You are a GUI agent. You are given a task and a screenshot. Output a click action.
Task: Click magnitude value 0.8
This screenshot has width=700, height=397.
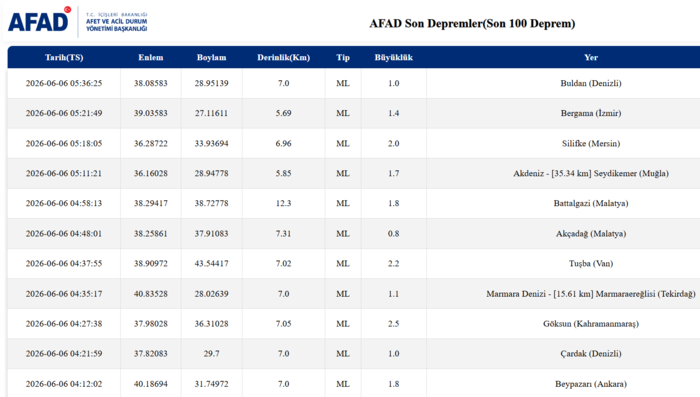point(393,234)
